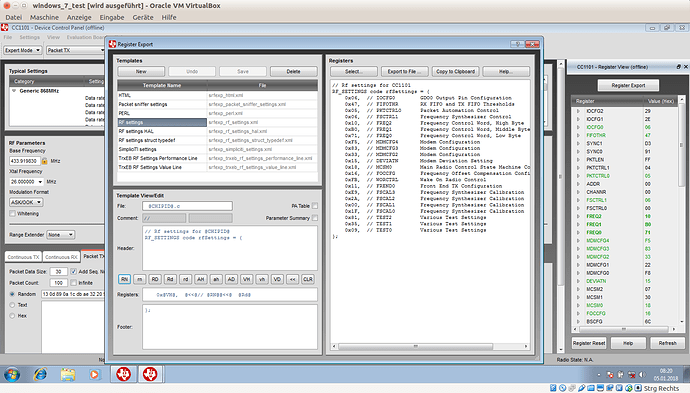Click the VirtualBox optical disc status icon
Image resolution: width=690 pixels, height=393 pixels.
click(562, 388)
